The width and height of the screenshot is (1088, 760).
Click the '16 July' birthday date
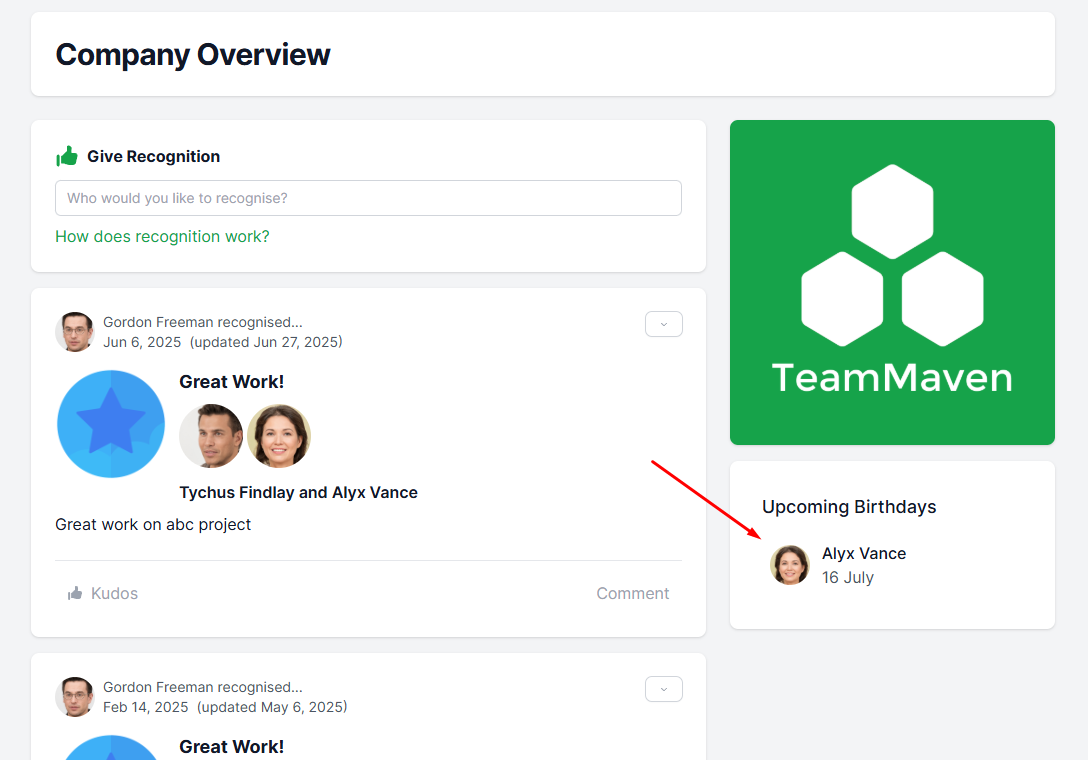(x=848, y=577)
